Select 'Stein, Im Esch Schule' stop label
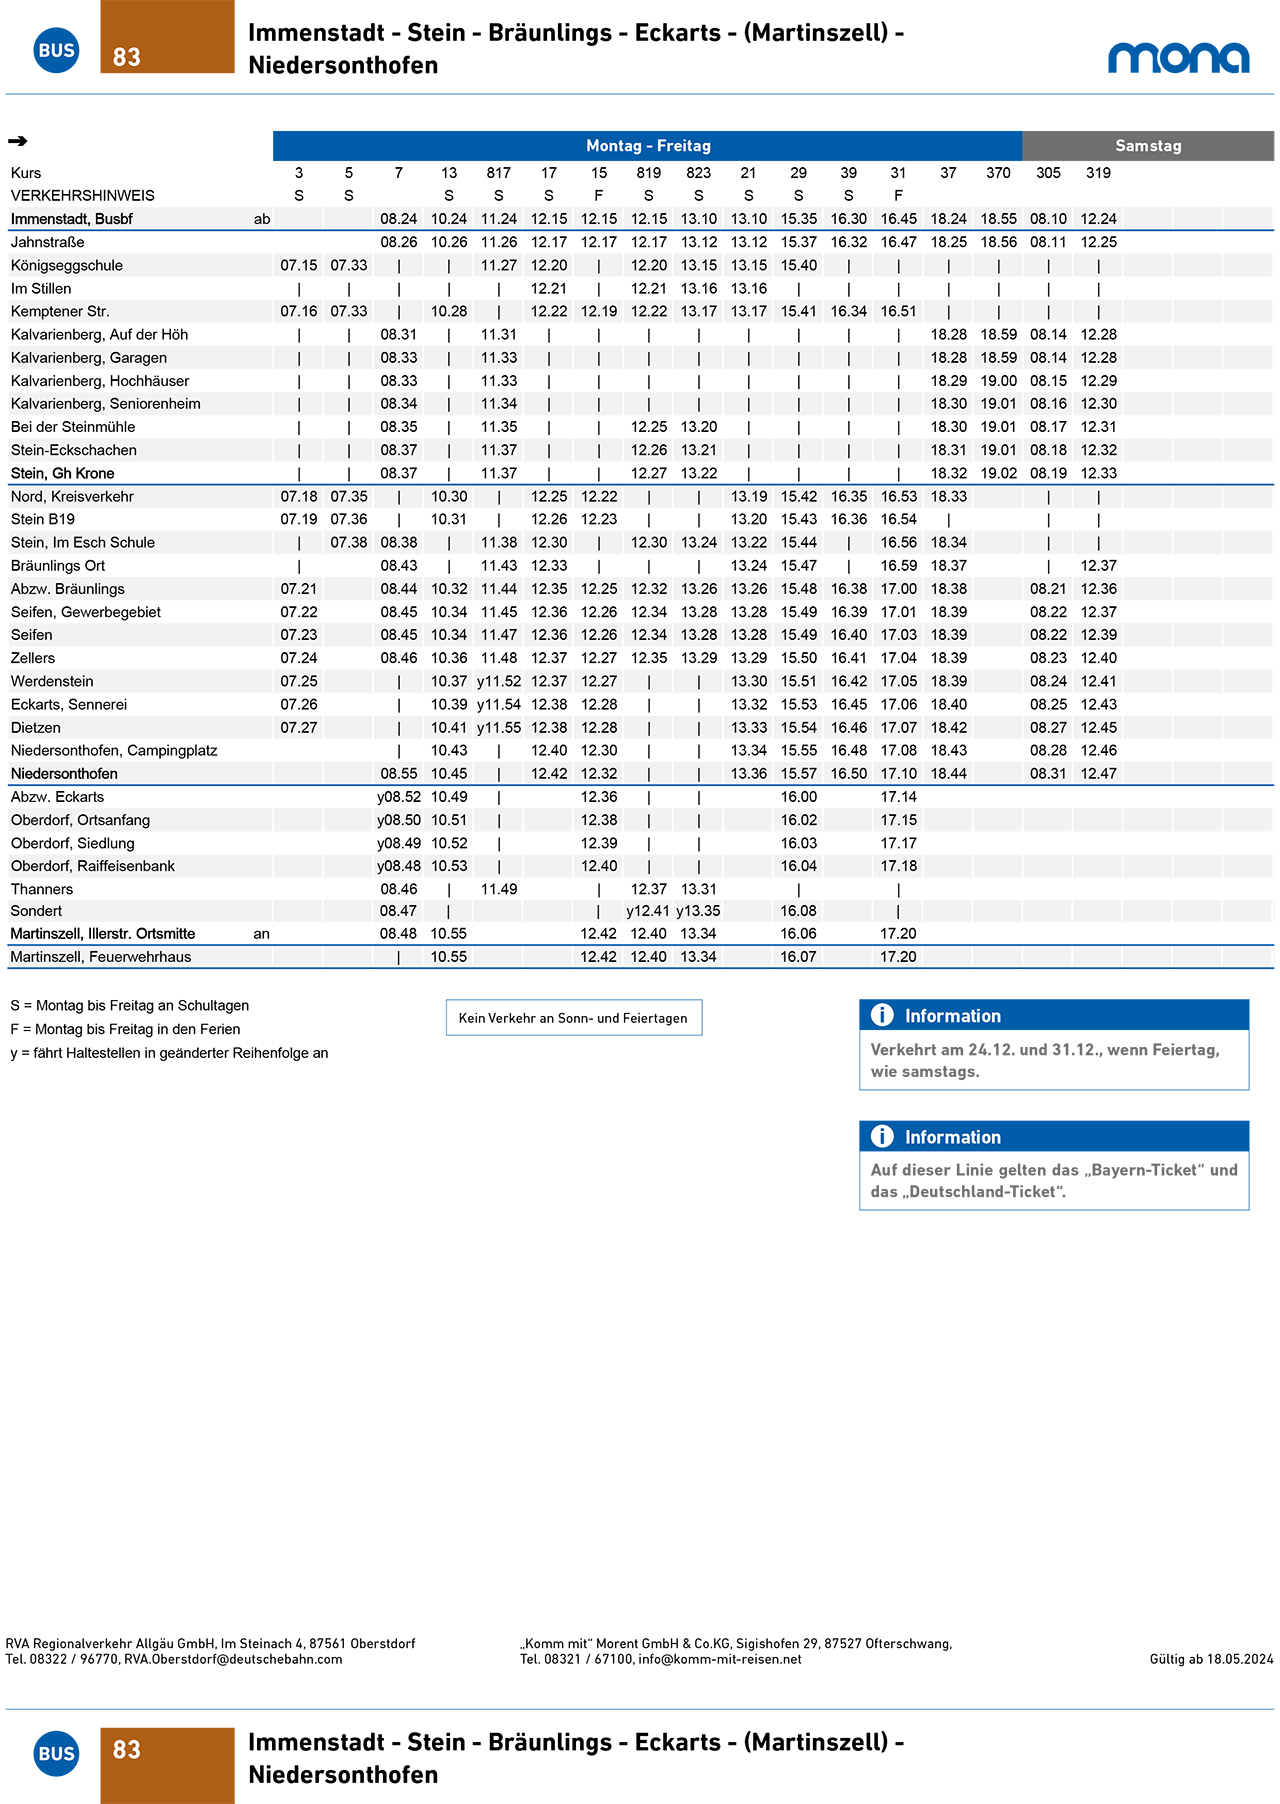1280x1804 pixels. [83, 542]
